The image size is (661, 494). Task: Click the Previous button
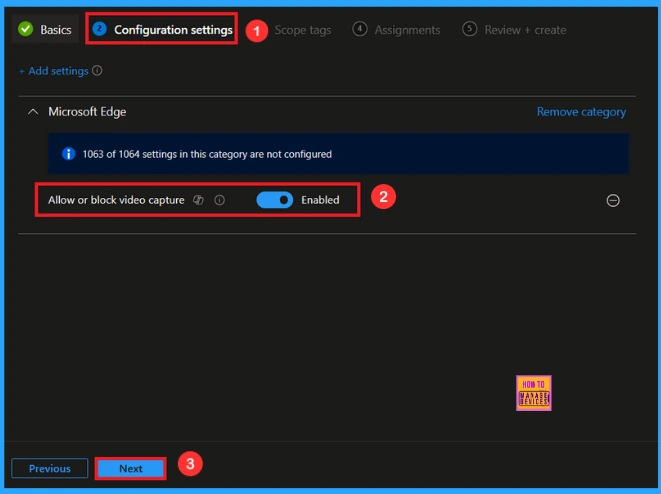[x=50, y=468]
